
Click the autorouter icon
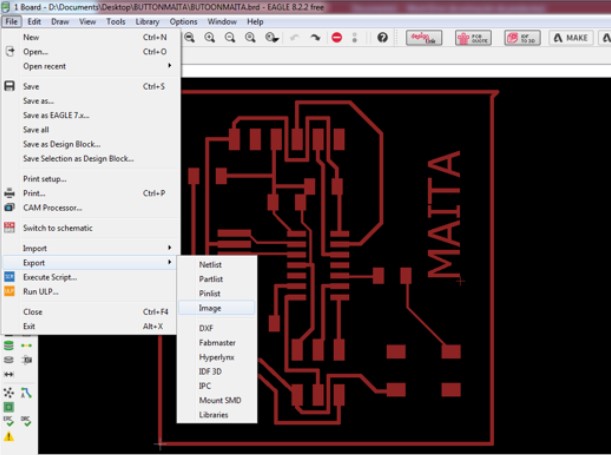point(26,393)
